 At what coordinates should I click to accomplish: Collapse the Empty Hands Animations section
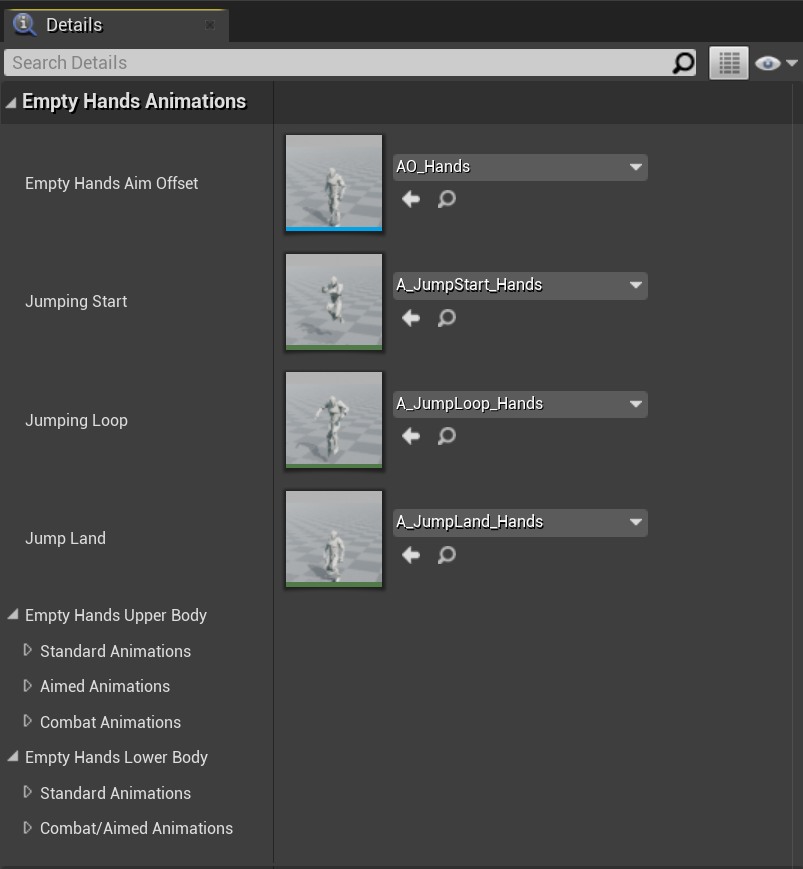point(11,102)
